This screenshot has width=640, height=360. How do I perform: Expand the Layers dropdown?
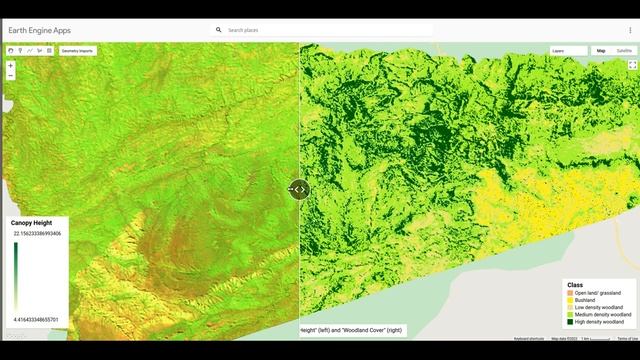coord(569,51)
